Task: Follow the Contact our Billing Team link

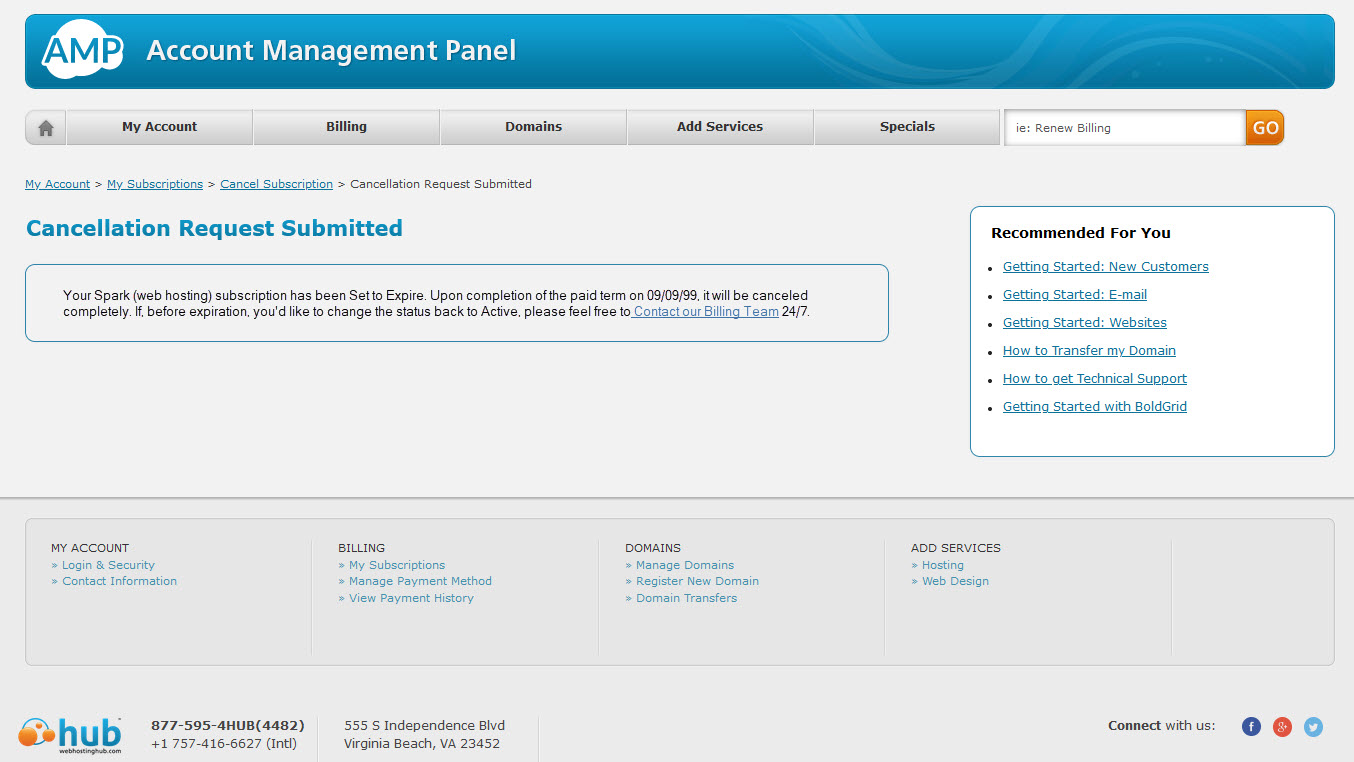Action: pyautogui.click(x=706, y=311)
